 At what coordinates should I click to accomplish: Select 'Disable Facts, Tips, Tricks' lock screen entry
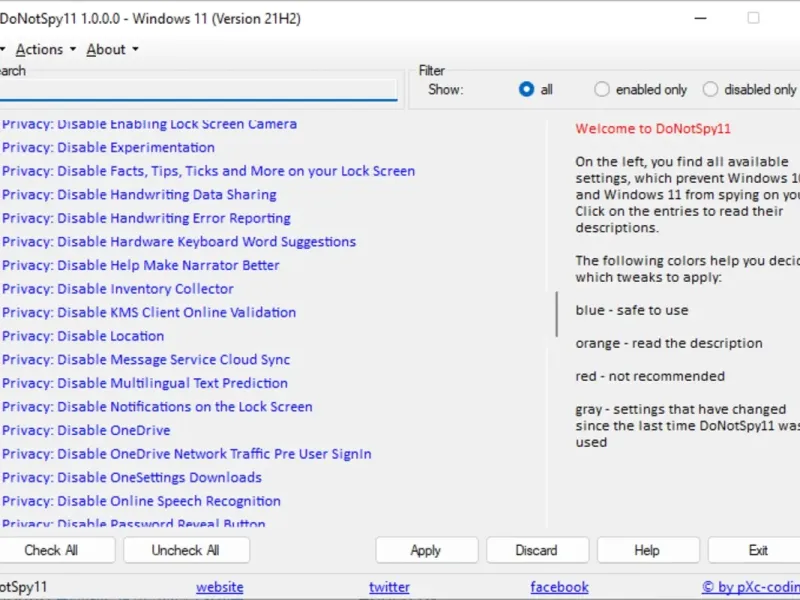click(x=208, y=171)
